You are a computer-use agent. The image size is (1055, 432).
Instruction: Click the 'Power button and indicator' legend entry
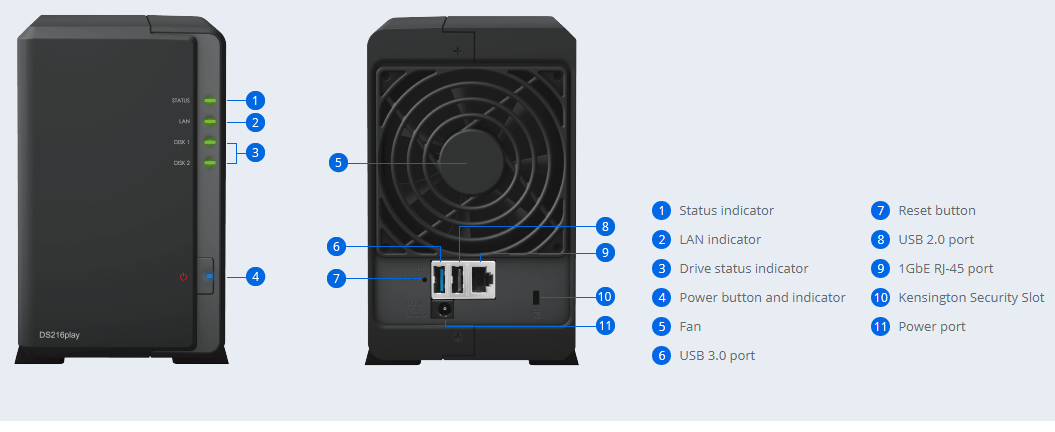[x=762, y=297]
